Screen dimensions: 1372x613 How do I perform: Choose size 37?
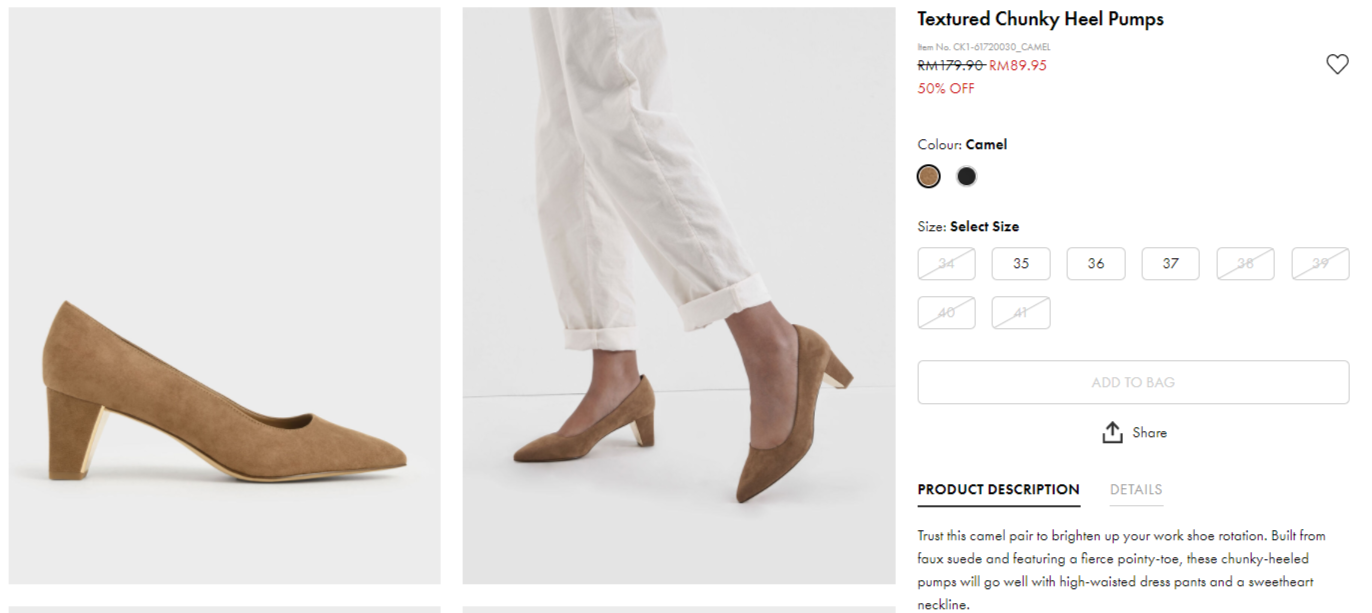point(1170,264)
